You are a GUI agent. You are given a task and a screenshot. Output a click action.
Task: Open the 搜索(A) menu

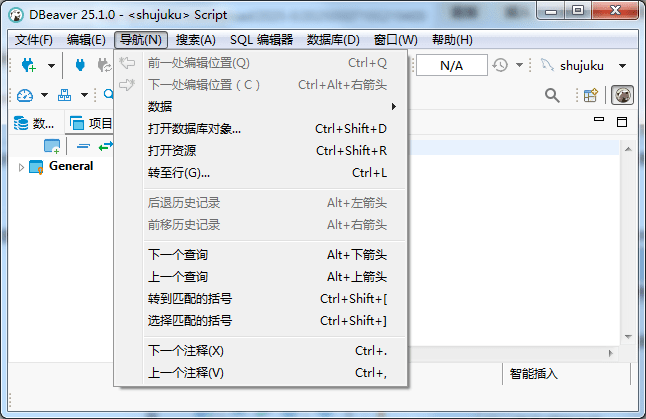196,40
